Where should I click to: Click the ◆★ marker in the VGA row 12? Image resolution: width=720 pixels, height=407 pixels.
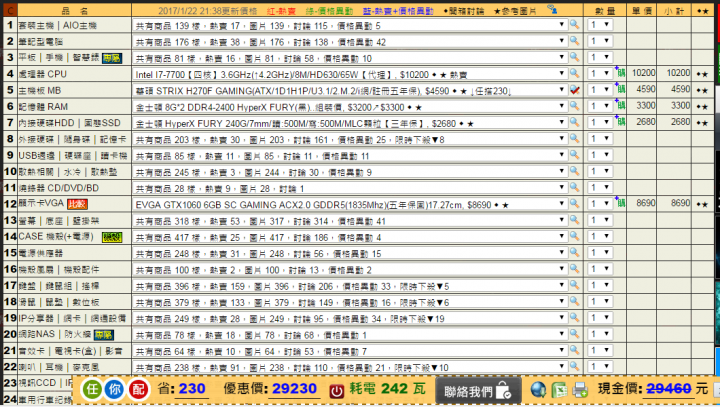[702, 204]
